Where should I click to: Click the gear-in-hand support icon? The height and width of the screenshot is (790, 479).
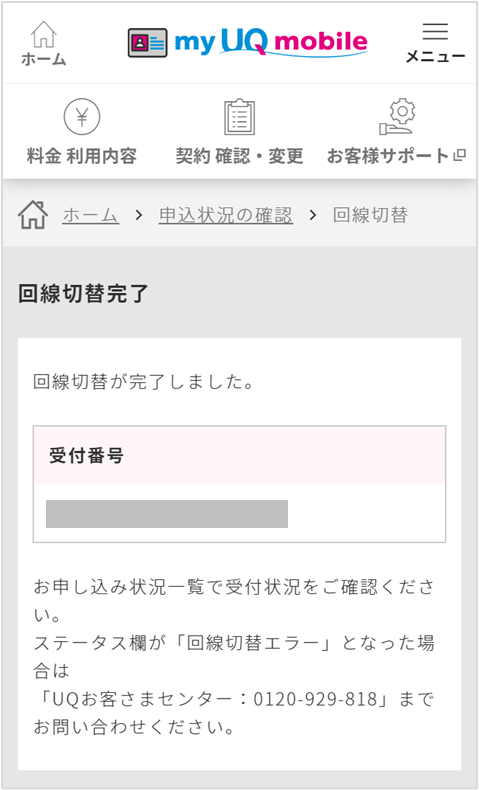click(397, 116)
